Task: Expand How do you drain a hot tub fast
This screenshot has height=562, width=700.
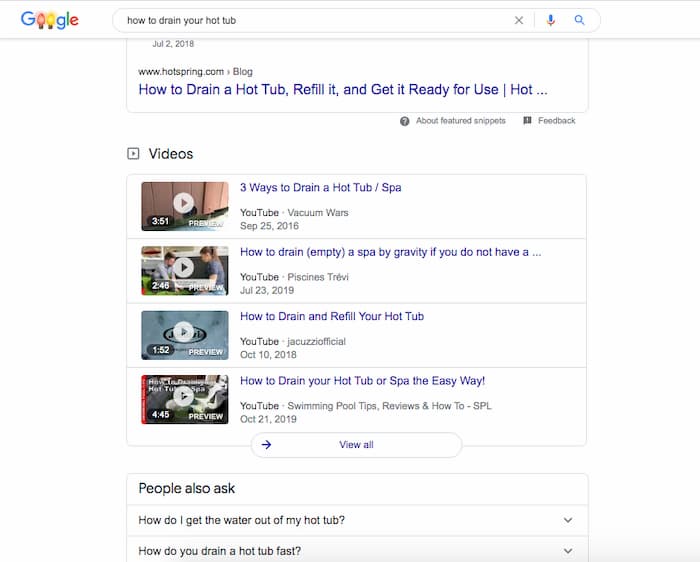Action: click(x=357, y=550)
